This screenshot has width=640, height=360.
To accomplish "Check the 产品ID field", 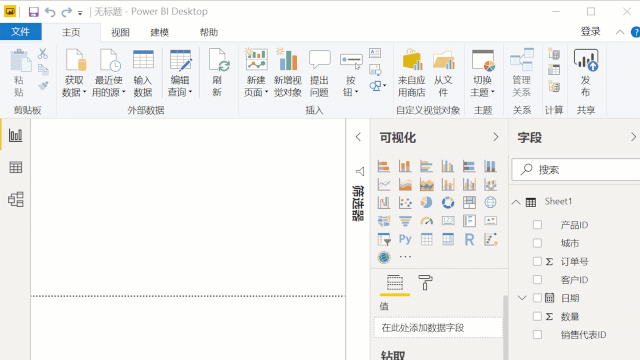I will coord(538,225).
